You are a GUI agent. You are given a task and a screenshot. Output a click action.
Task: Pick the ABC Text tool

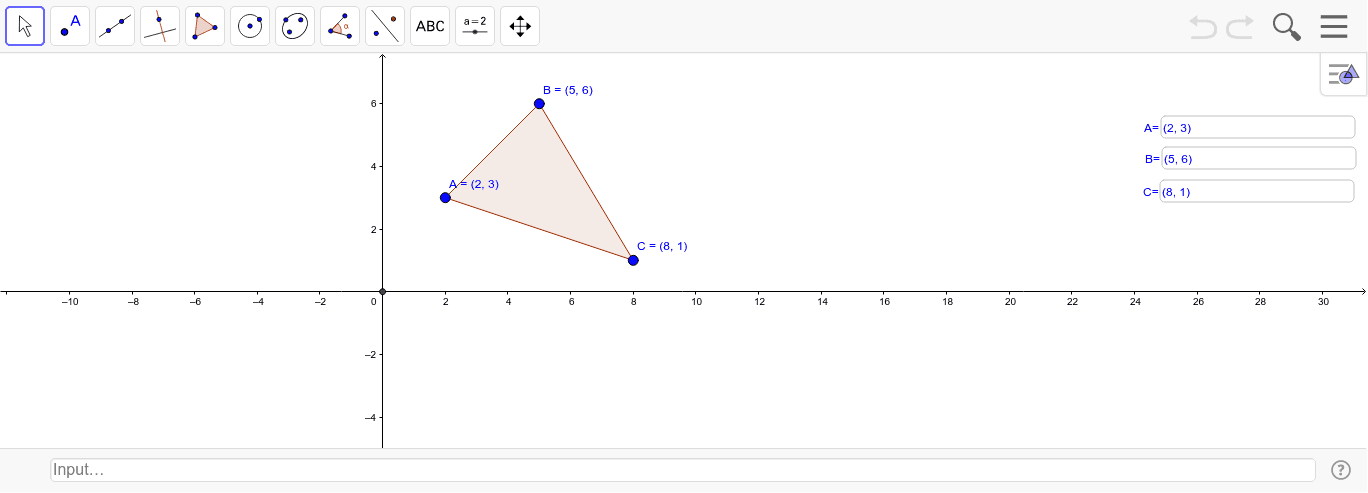[x=430, y=26]
